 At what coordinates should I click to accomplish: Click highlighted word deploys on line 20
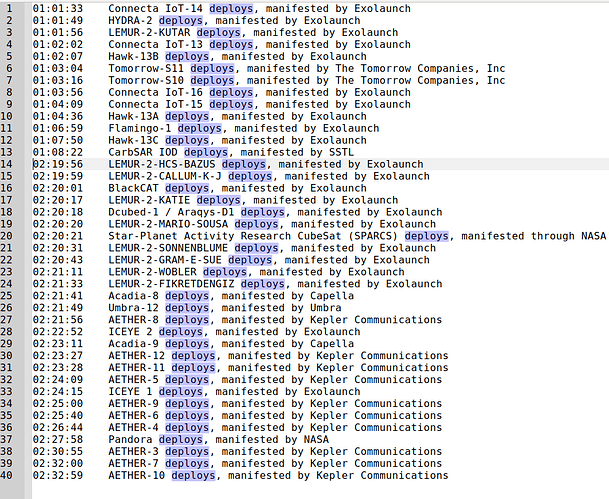click(426, 236)
